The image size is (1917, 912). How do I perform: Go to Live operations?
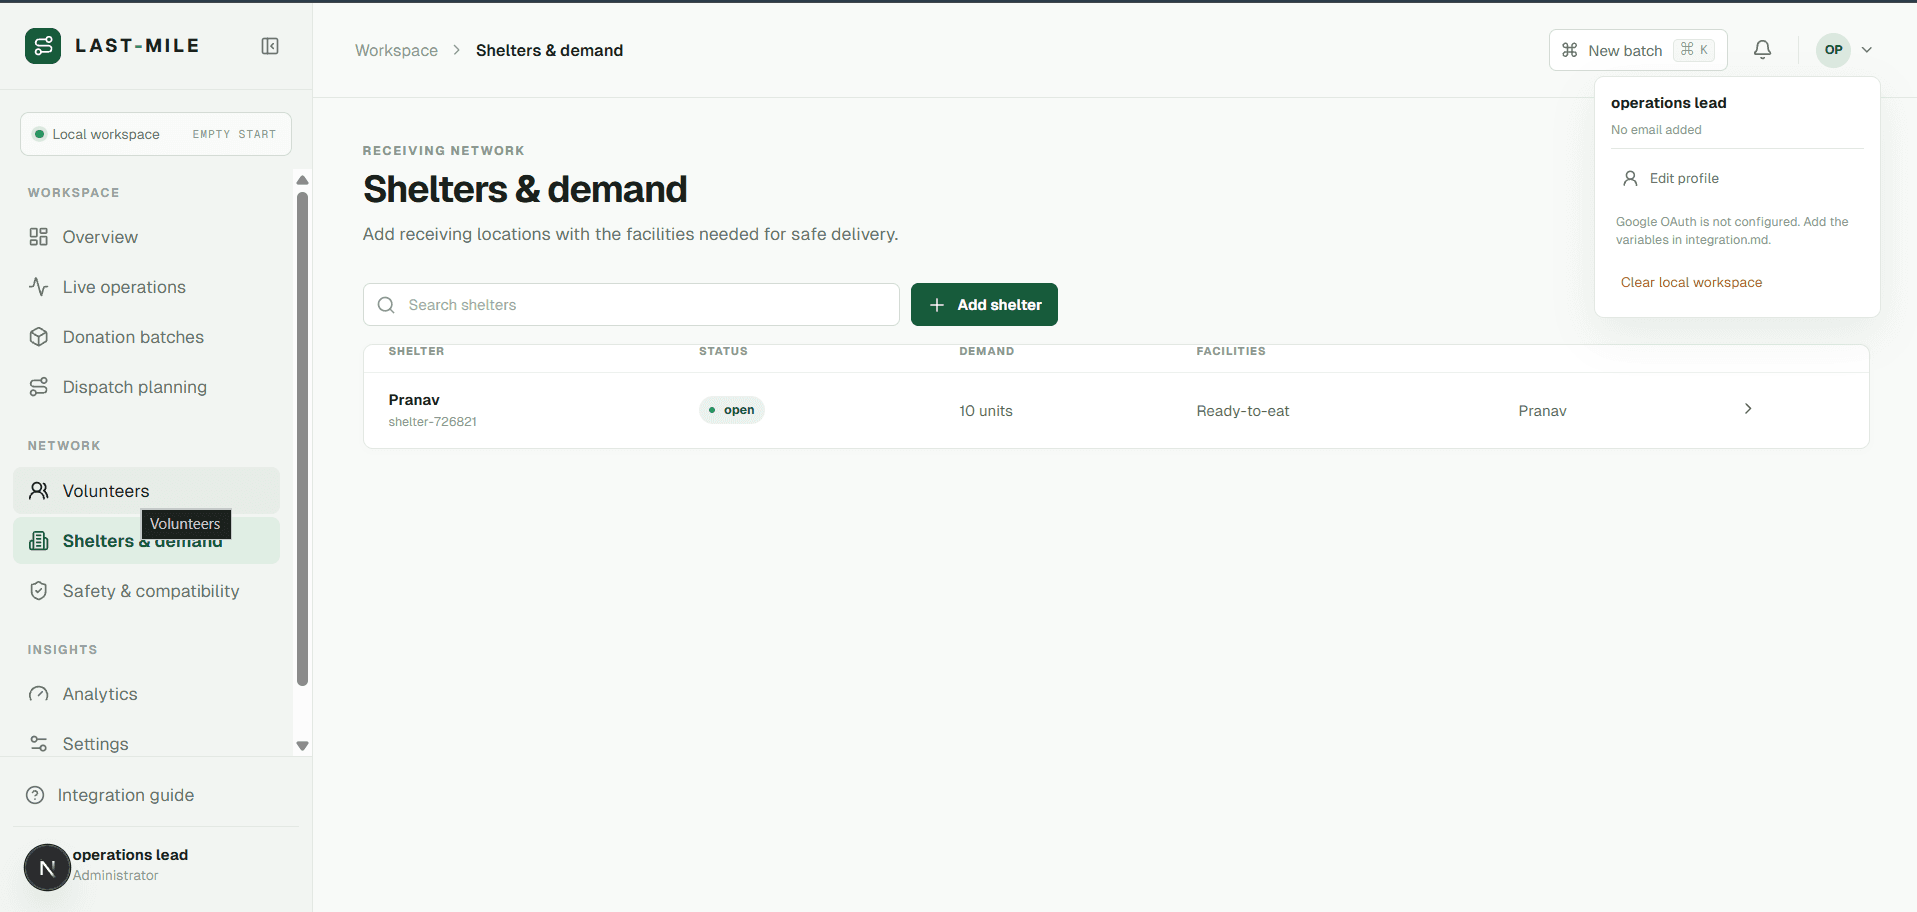pyautogui.click(x=146, y=287)
